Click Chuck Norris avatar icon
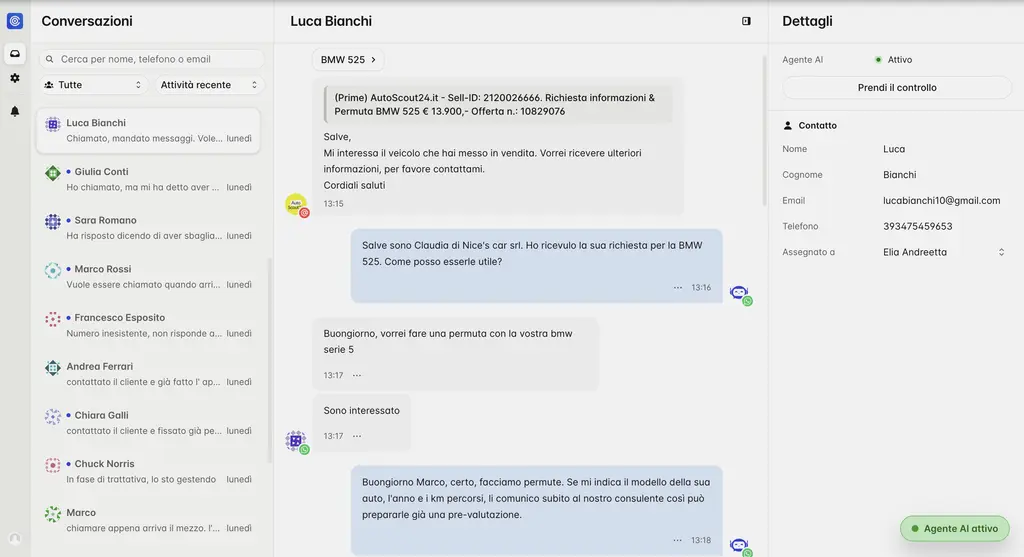The image size is (1024, 557). tap(53, 465)
